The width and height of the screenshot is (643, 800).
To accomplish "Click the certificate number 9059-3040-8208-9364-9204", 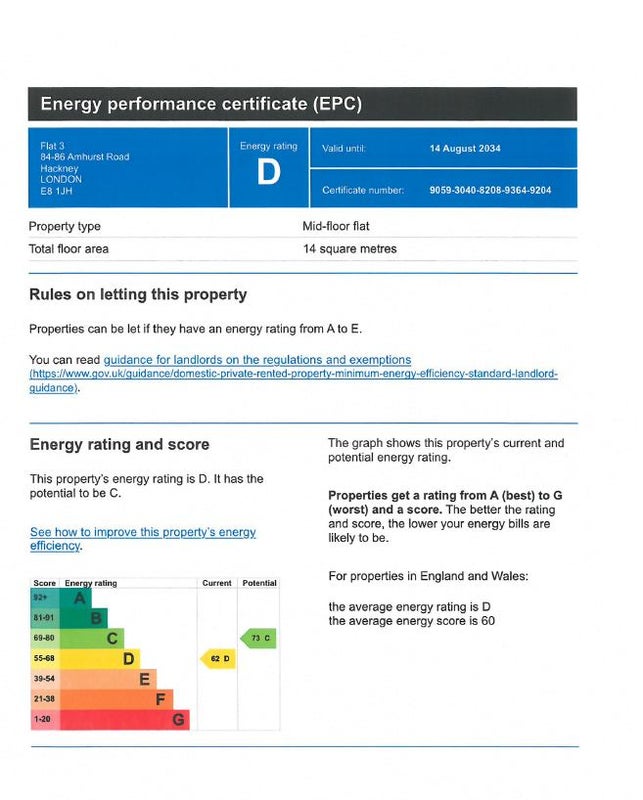I will [490, 190].
